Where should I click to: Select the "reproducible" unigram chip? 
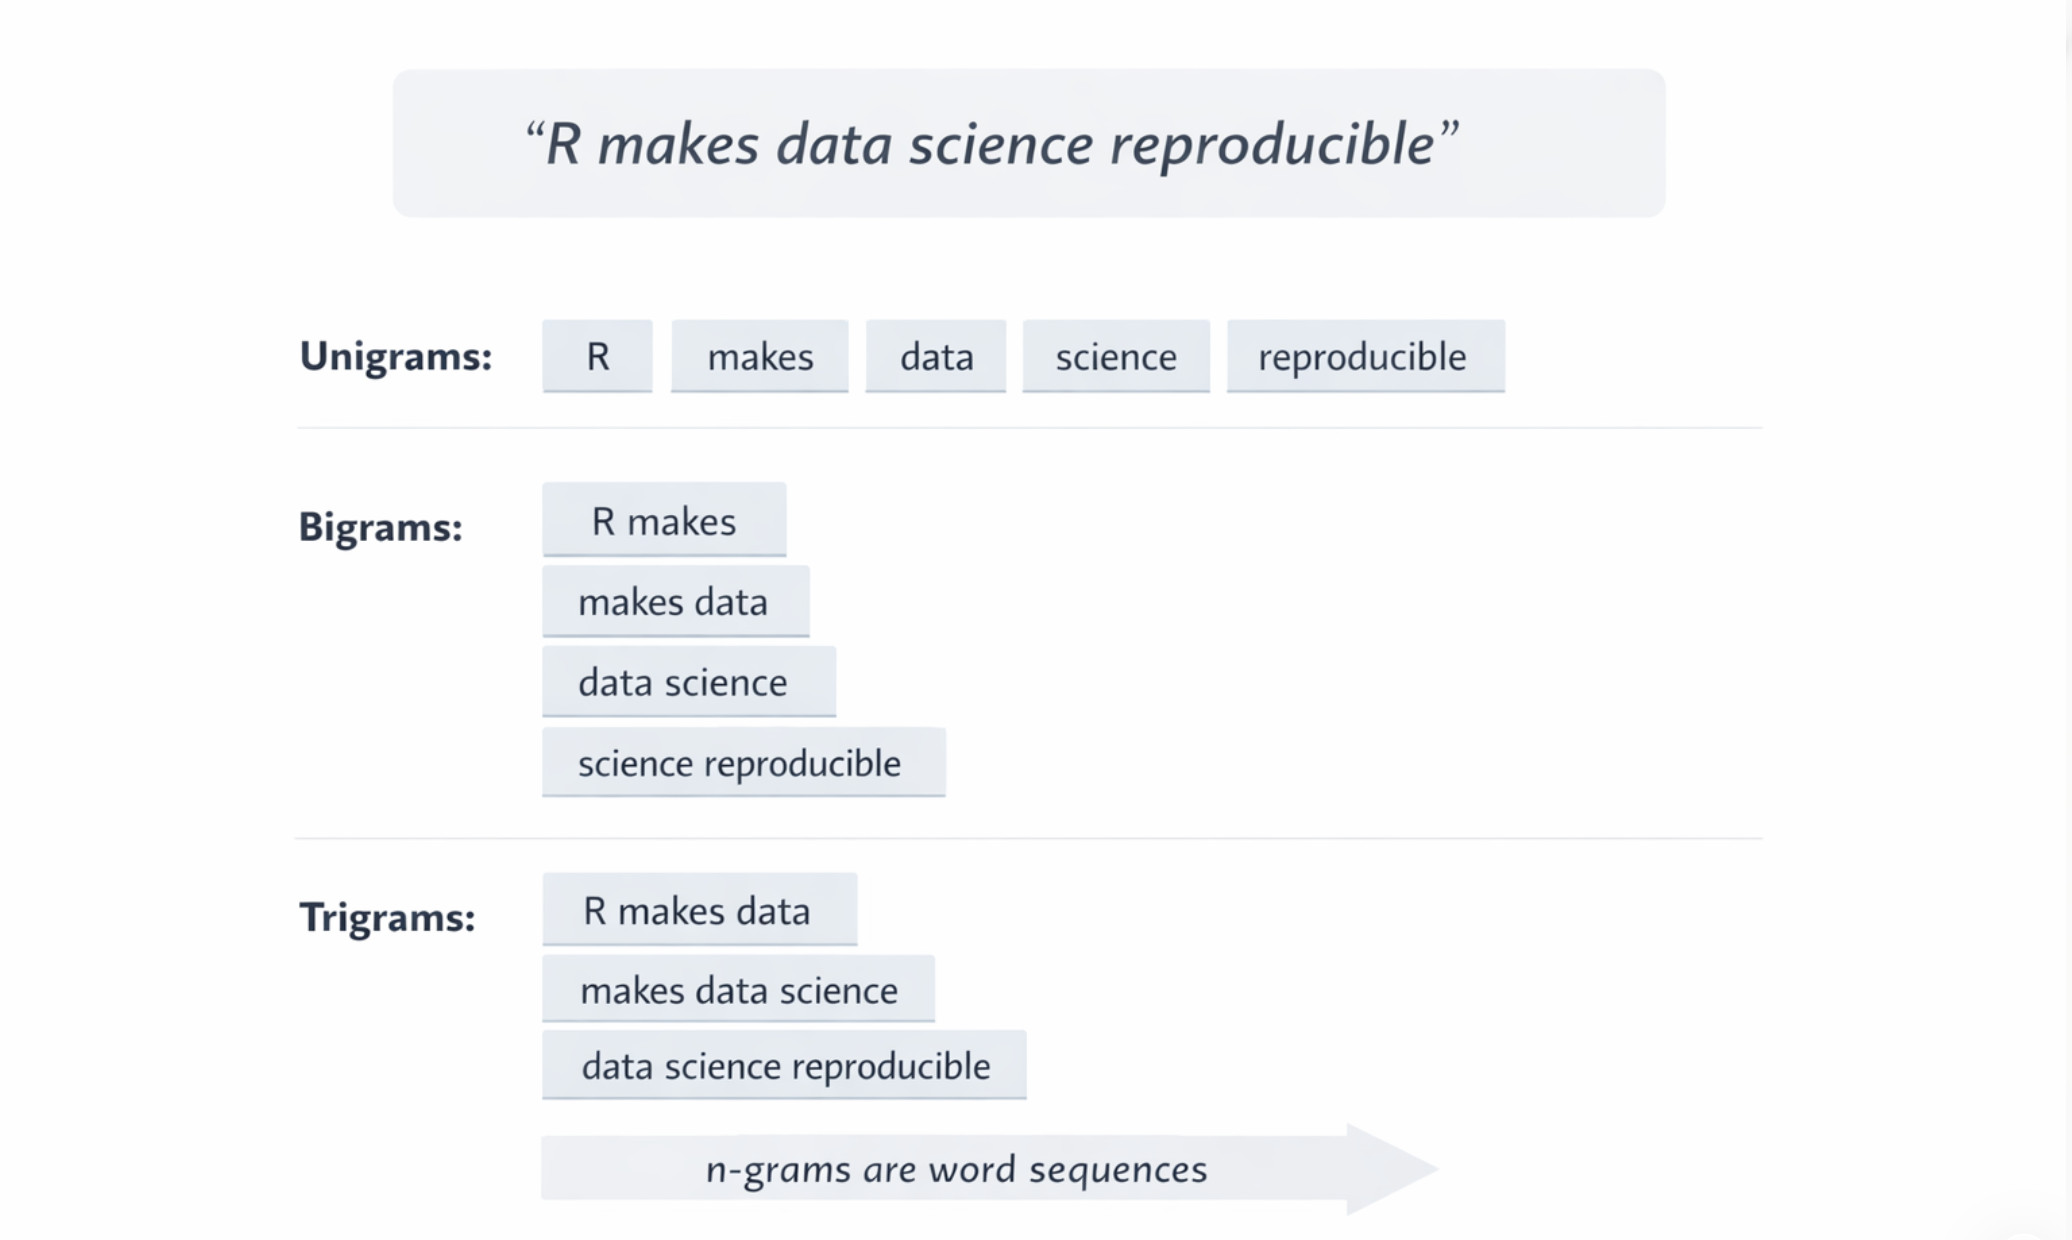1364,356
